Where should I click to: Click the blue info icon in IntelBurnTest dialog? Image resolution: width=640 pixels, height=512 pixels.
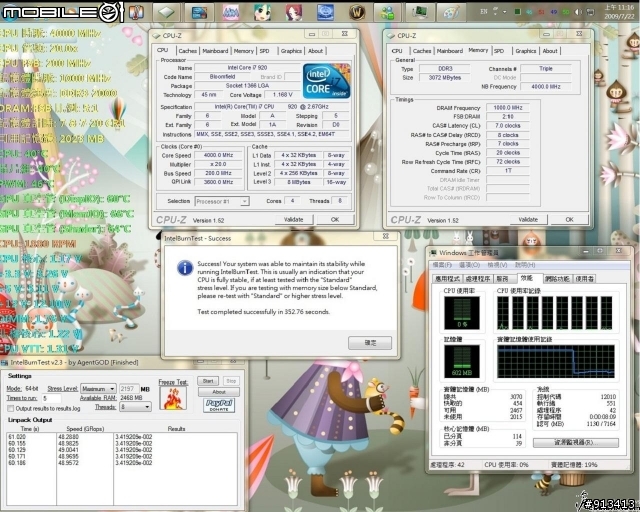185,268
